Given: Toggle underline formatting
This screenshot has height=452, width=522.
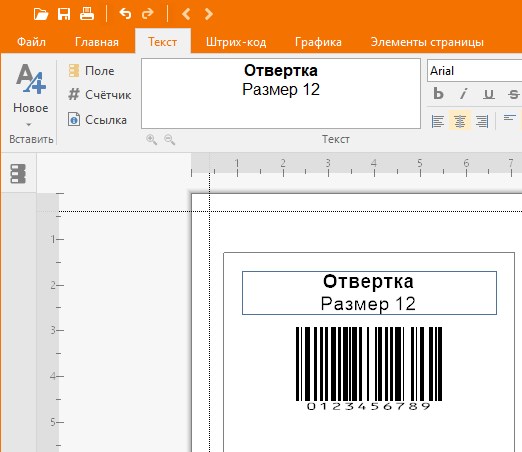Looking at the screenshot, I should (x=489, y=94).
